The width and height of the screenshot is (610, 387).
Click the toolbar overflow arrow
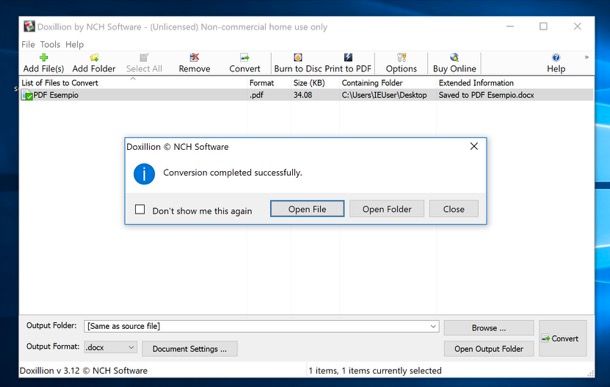tap(587, 57)
